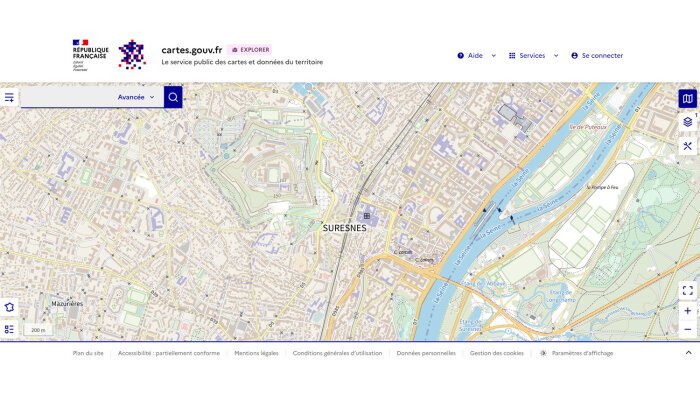Open Conditions générales d'utilisation link

tap(338, 353)
